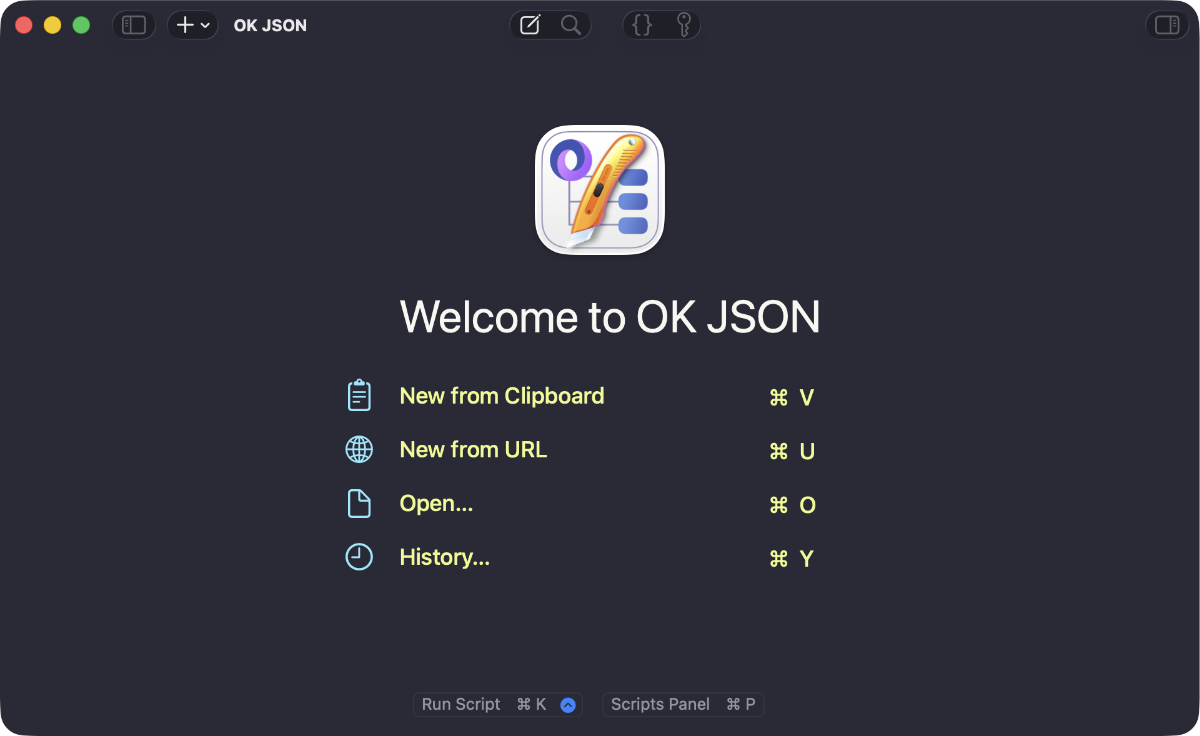Screen dimensions: 1200x736
Task: Click the OK JSON window title
Action: tap(270, 26)
